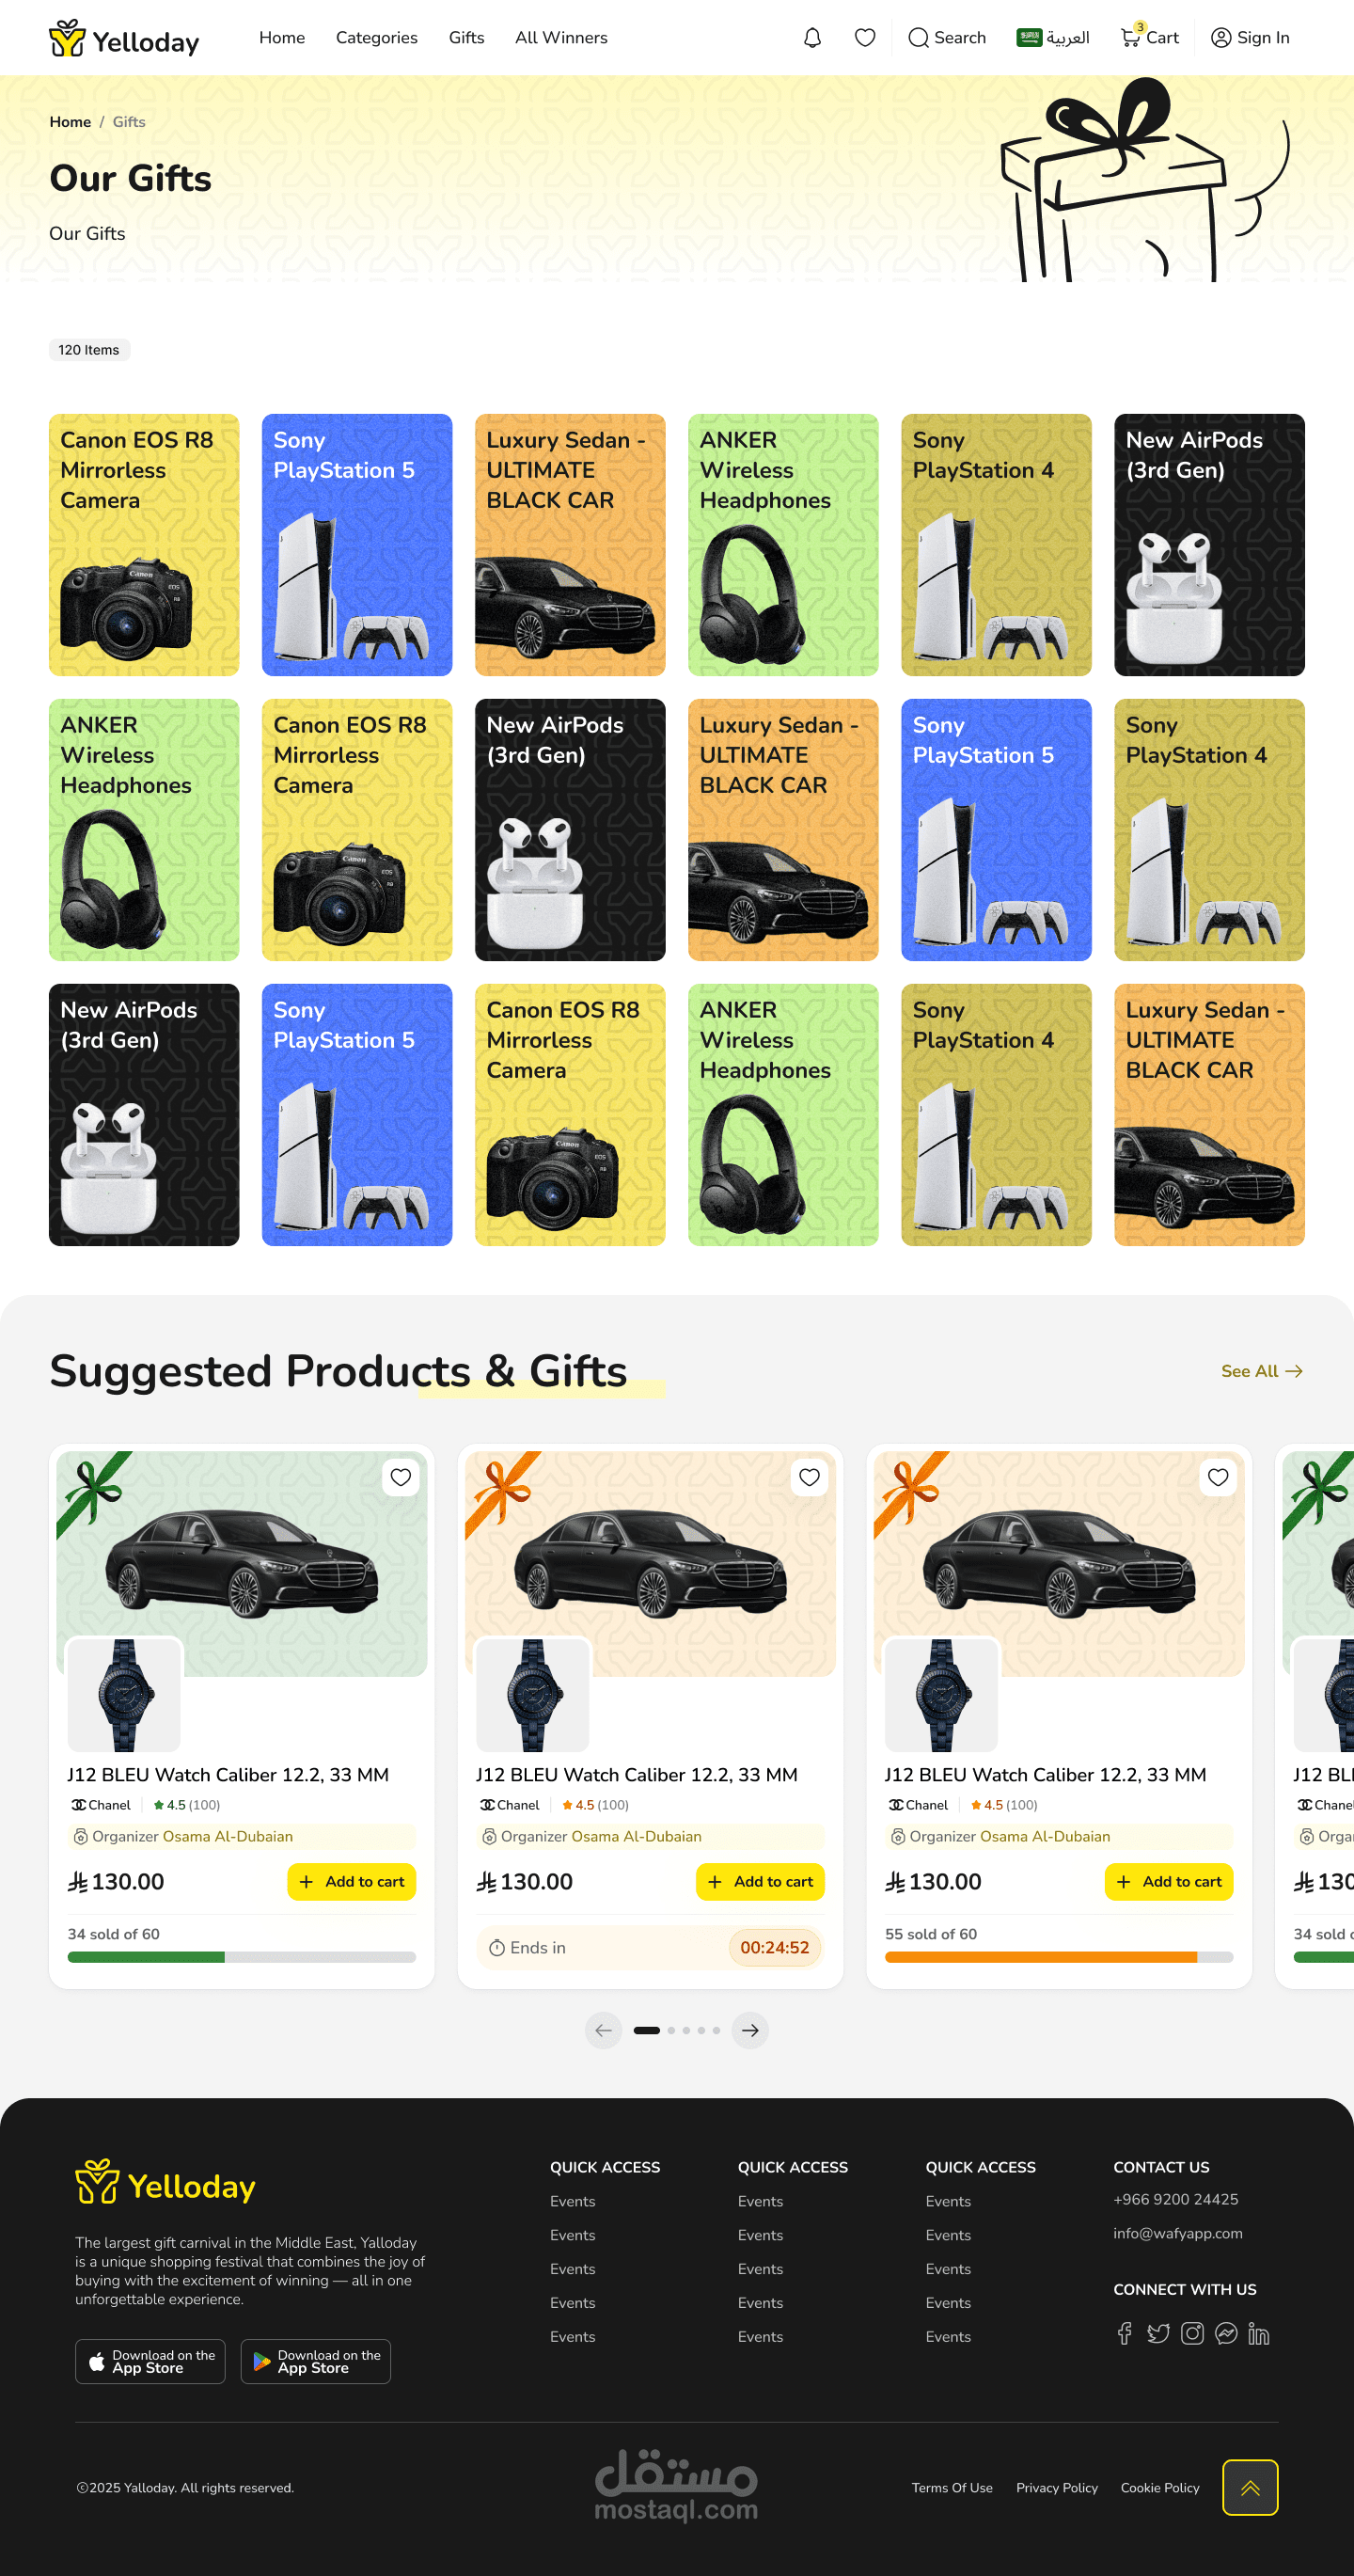Image resolution: width=1354 pixels, height=2576 pixels.
Task: Switch language to العربية
Action: tap(1052, 38)
